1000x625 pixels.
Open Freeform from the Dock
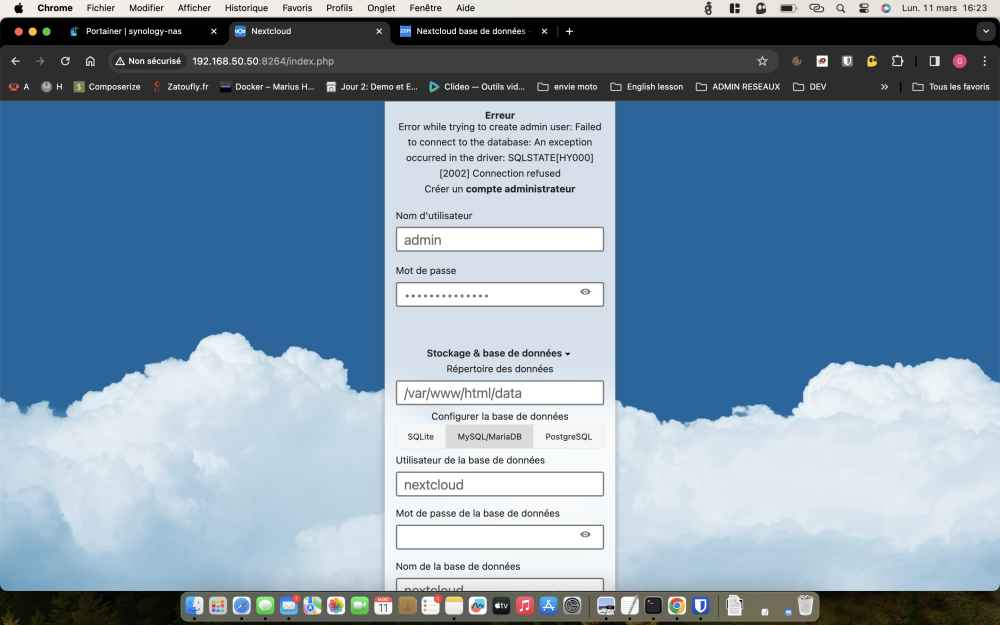click(477, 605)
